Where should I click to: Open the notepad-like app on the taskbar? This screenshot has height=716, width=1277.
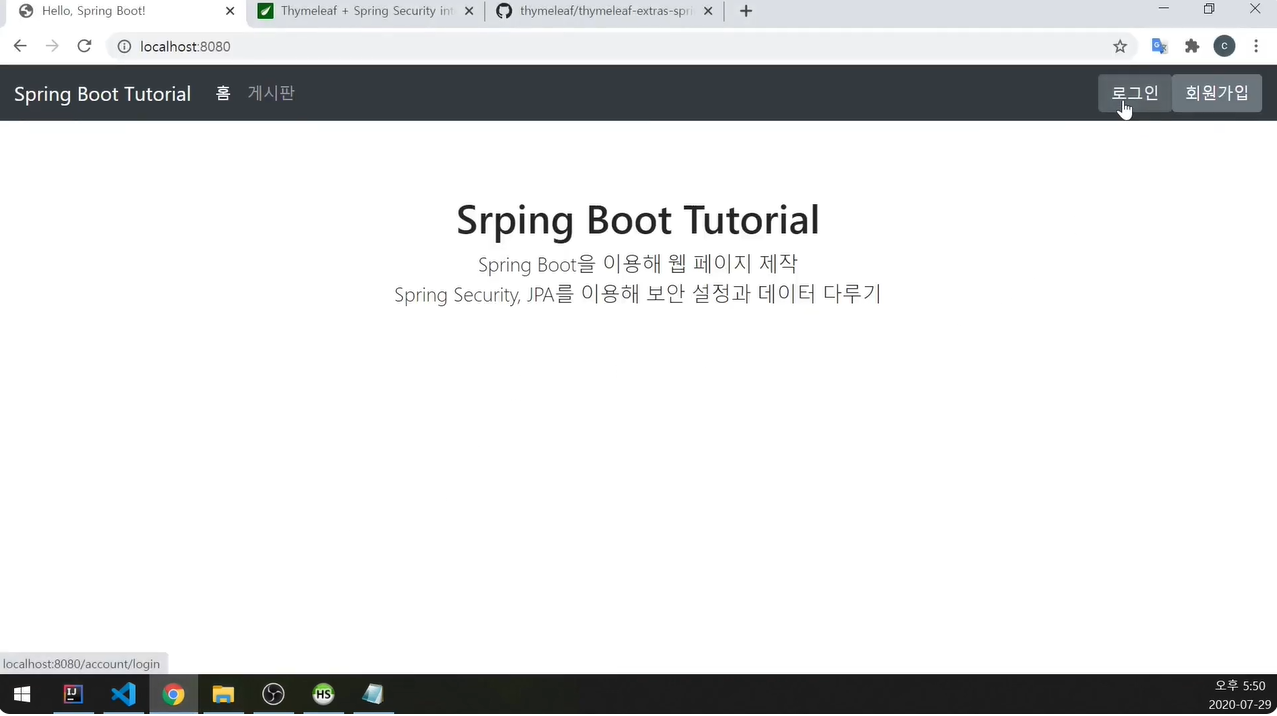(x=373, y=694)
